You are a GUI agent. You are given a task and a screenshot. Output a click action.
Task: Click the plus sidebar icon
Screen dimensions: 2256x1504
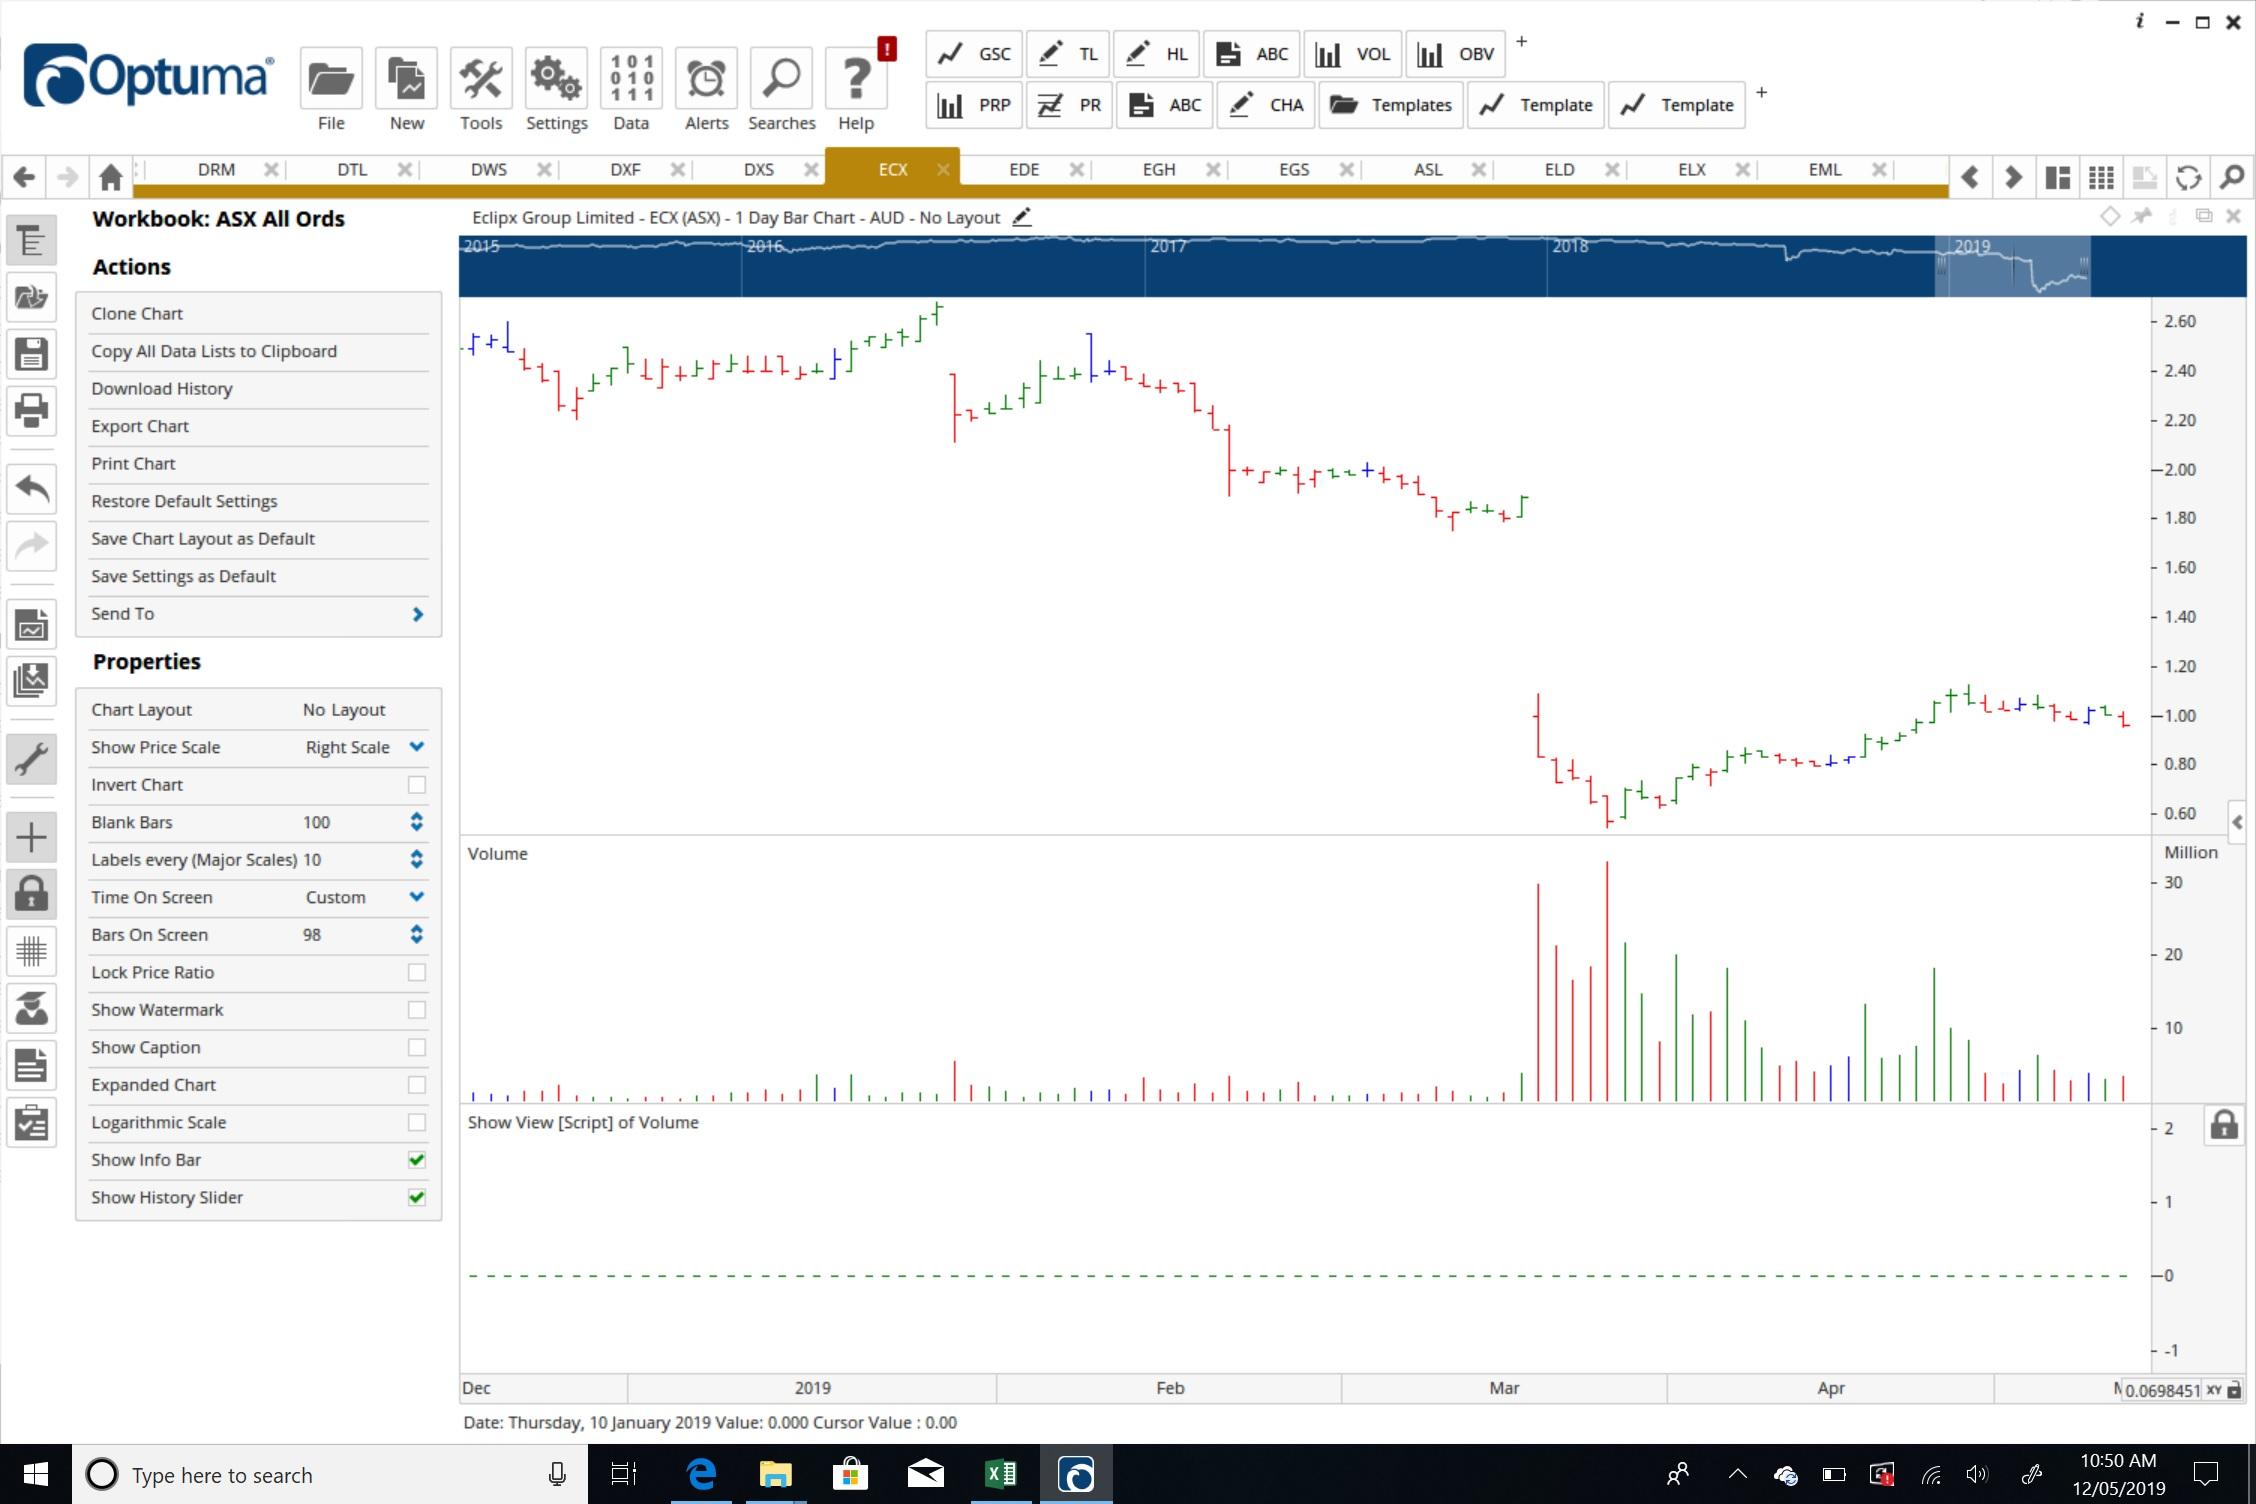(31, 836)
